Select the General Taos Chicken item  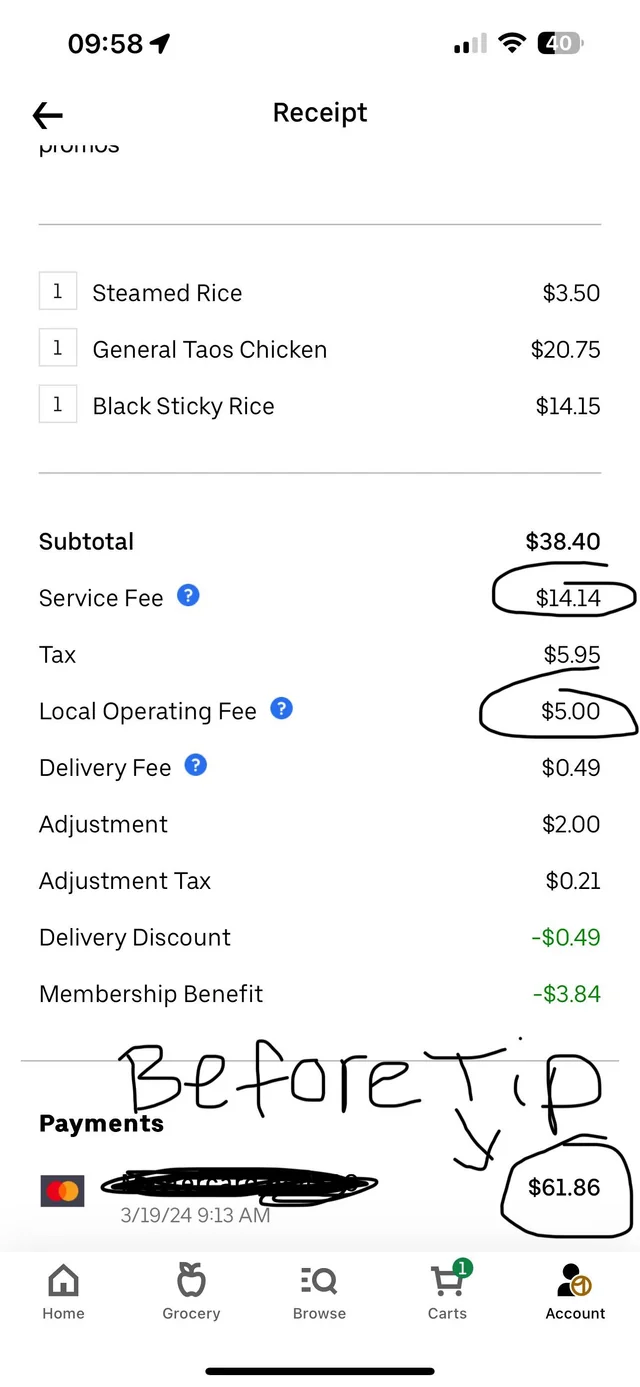[x=210, y=350]
